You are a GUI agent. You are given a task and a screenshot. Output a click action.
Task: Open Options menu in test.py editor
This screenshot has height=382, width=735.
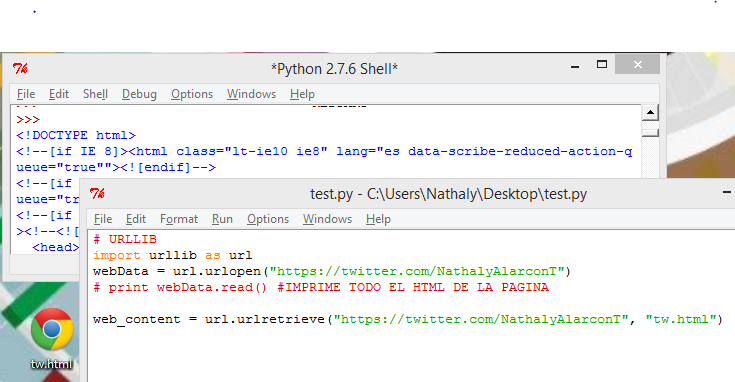[268, 219]
